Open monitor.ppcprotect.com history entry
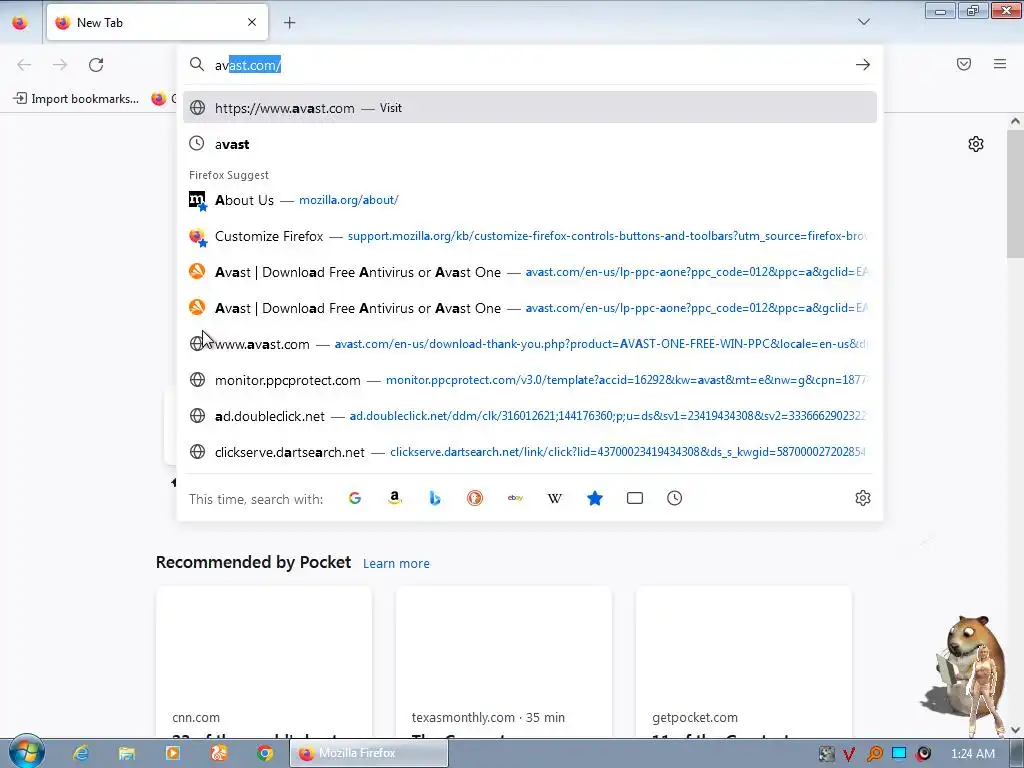The image size is (1024, 768). (x=530, y=380)
